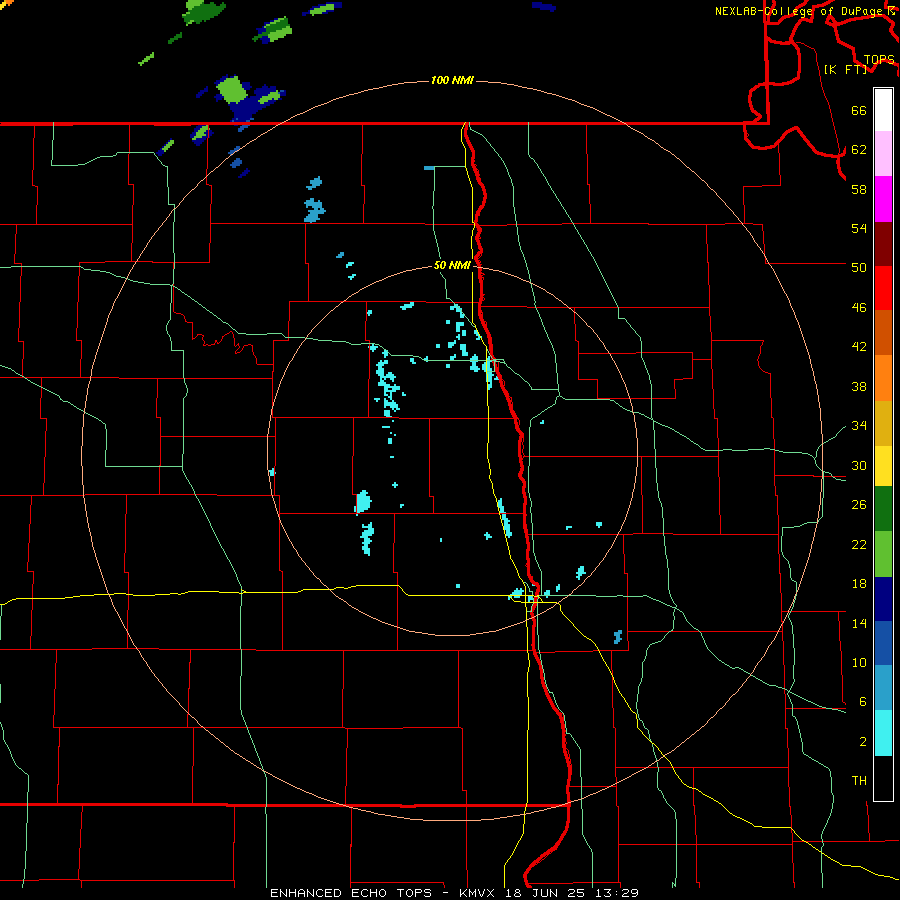Viewport: 900px width, 900px height.
Task: Click the white swatch in color scale
Action: point(883,110)
